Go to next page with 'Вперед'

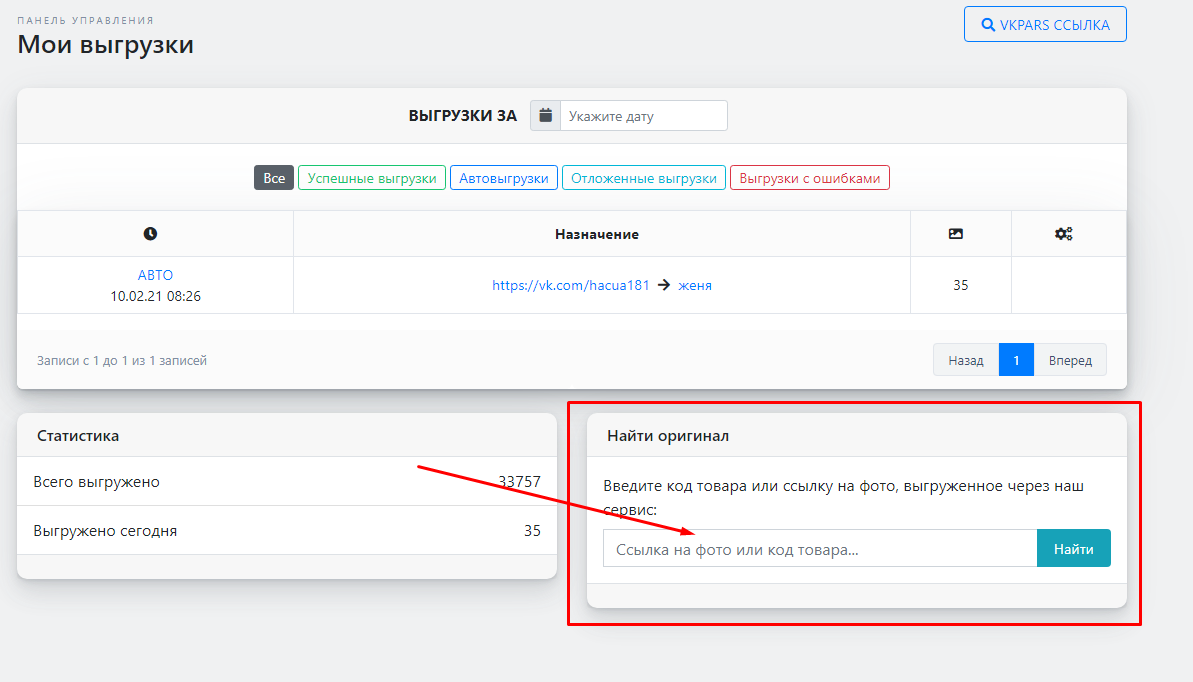[x=1070, y=360]
